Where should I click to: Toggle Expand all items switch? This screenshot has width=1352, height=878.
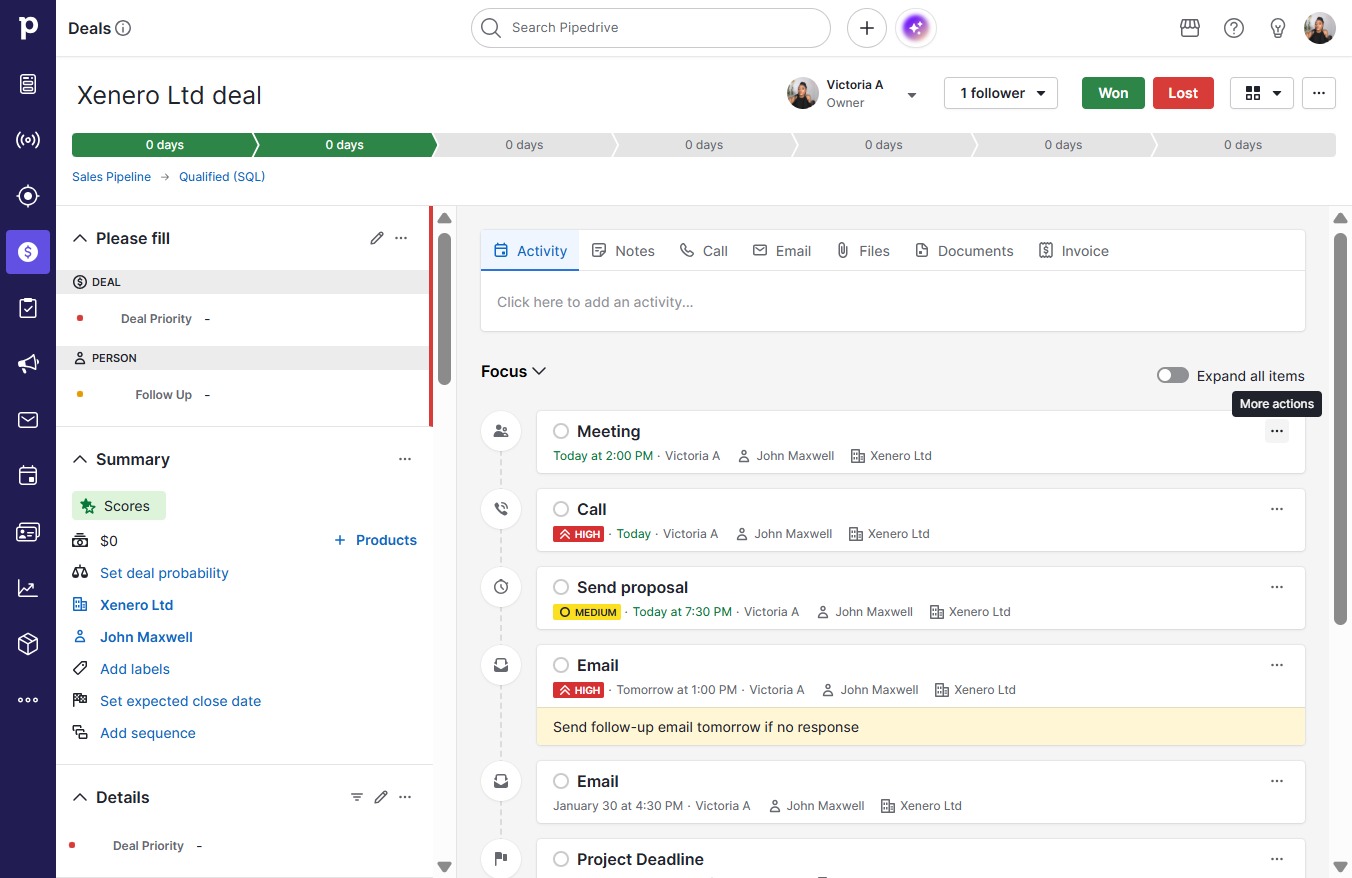click(x=1173, y=375)
